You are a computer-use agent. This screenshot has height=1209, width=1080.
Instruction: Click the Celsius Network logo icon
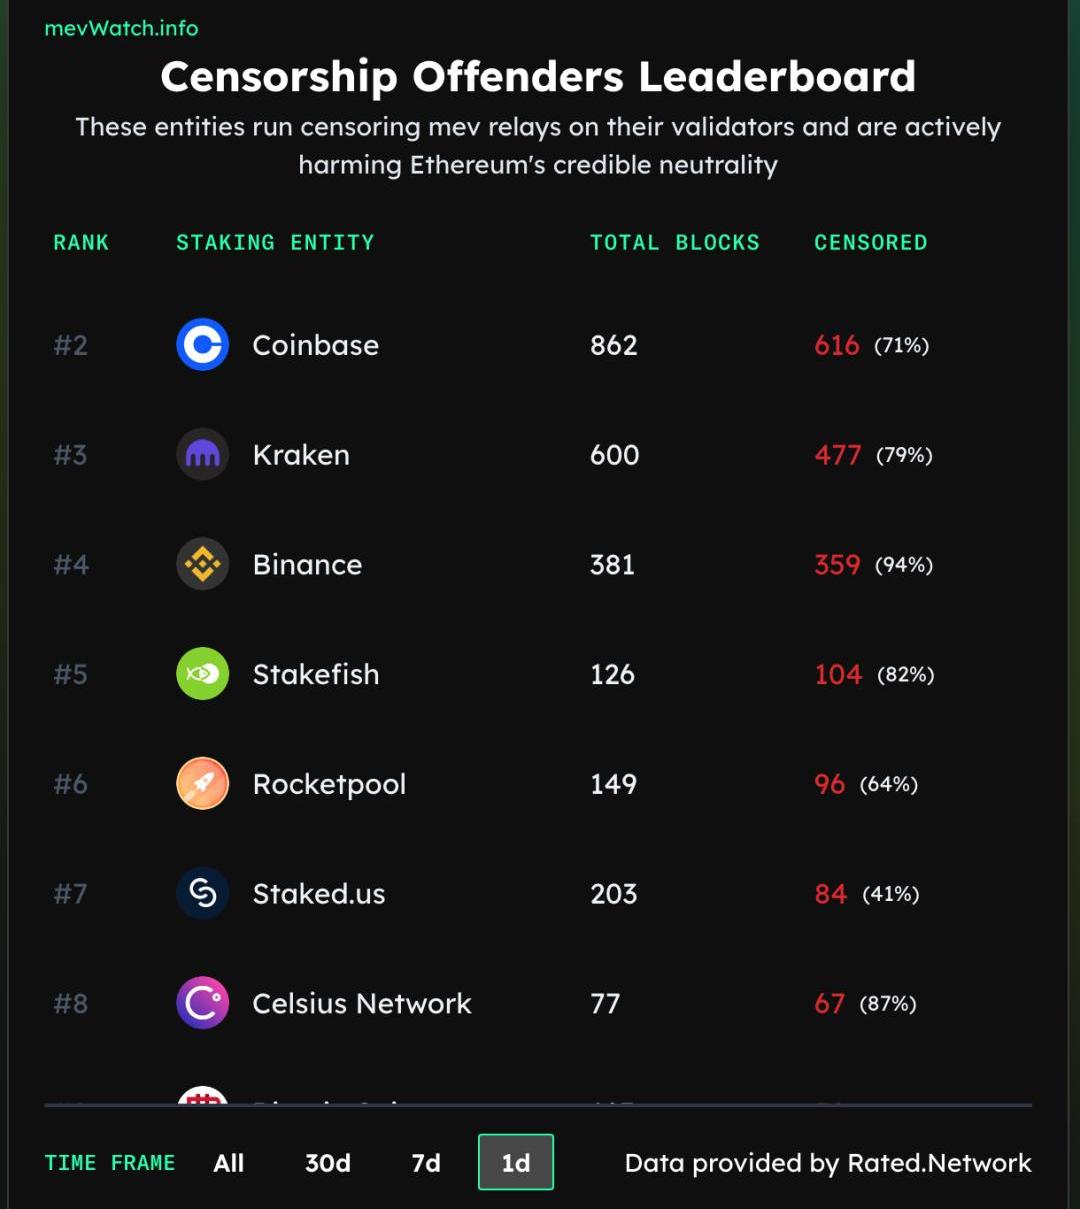point(203,1003)
